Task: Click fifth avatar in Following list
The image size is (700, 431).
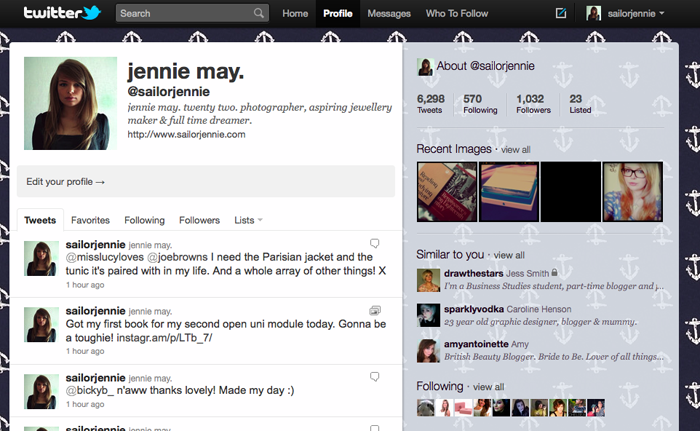Action: [x=501, y=408]
